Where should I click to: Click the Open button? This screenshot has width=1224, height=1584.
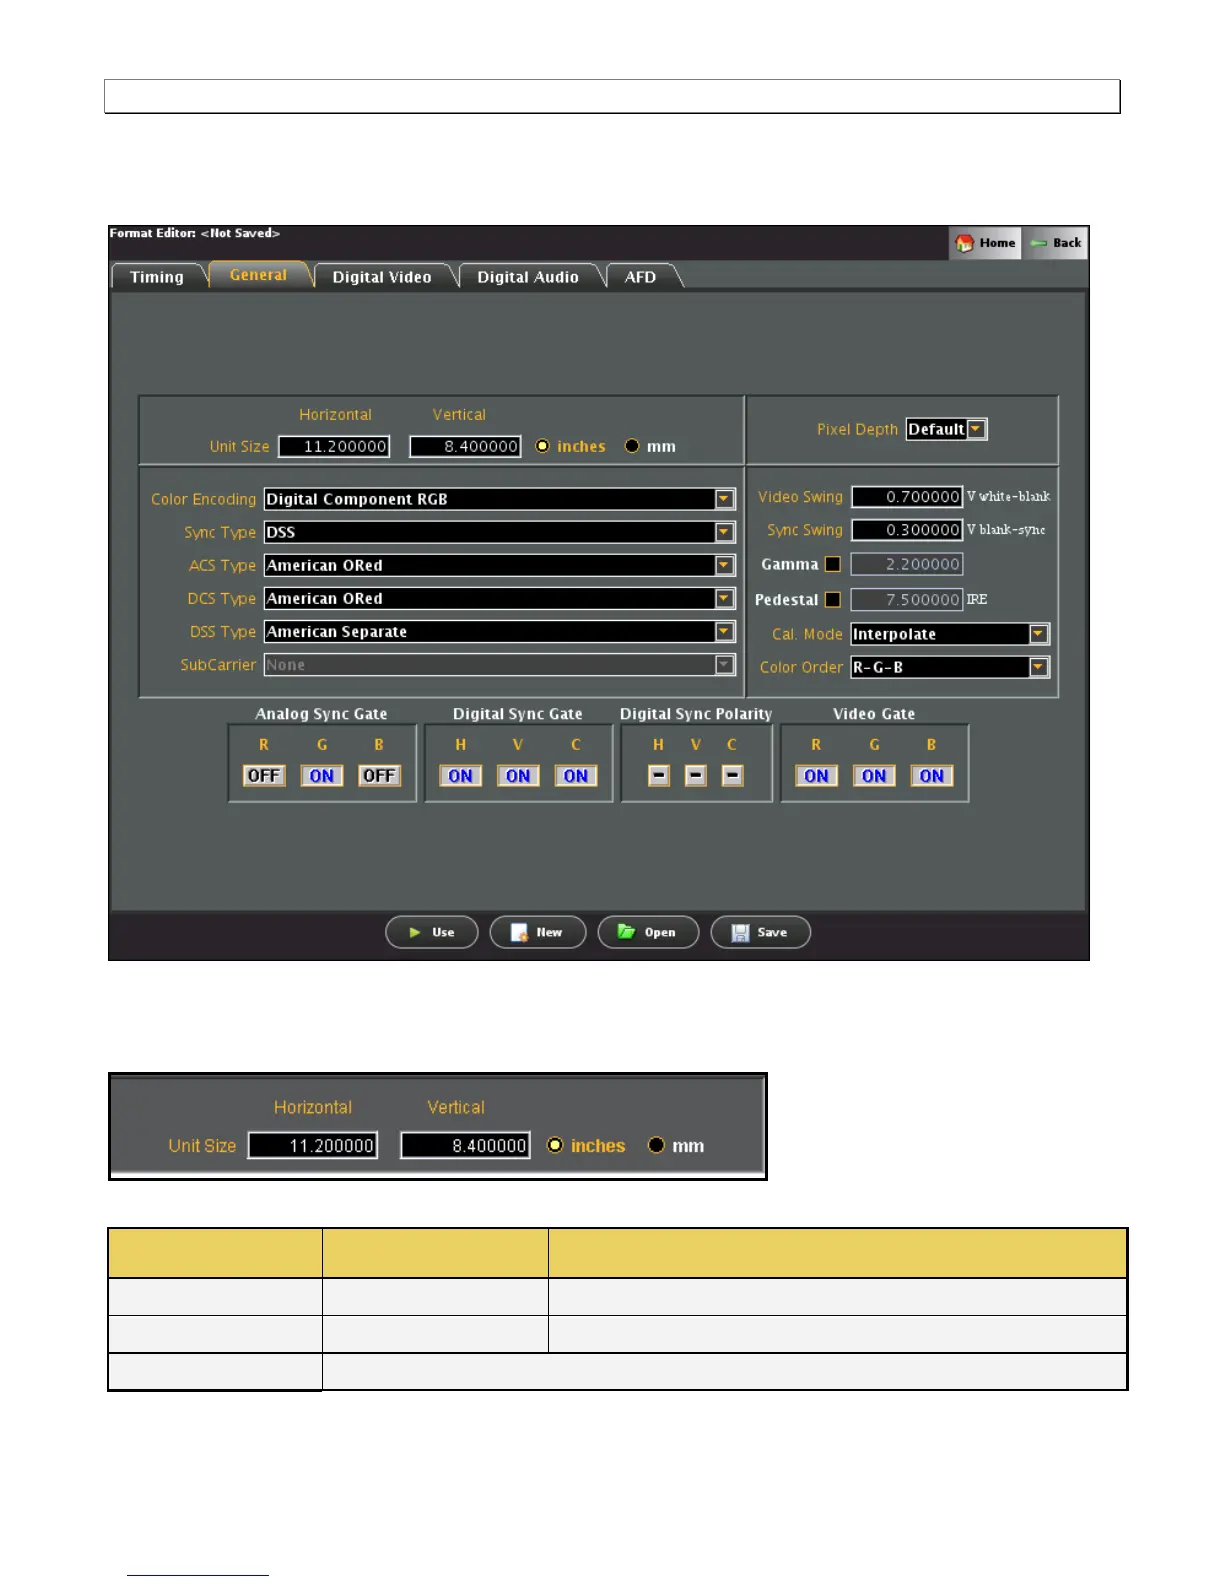tap(648, 932)
